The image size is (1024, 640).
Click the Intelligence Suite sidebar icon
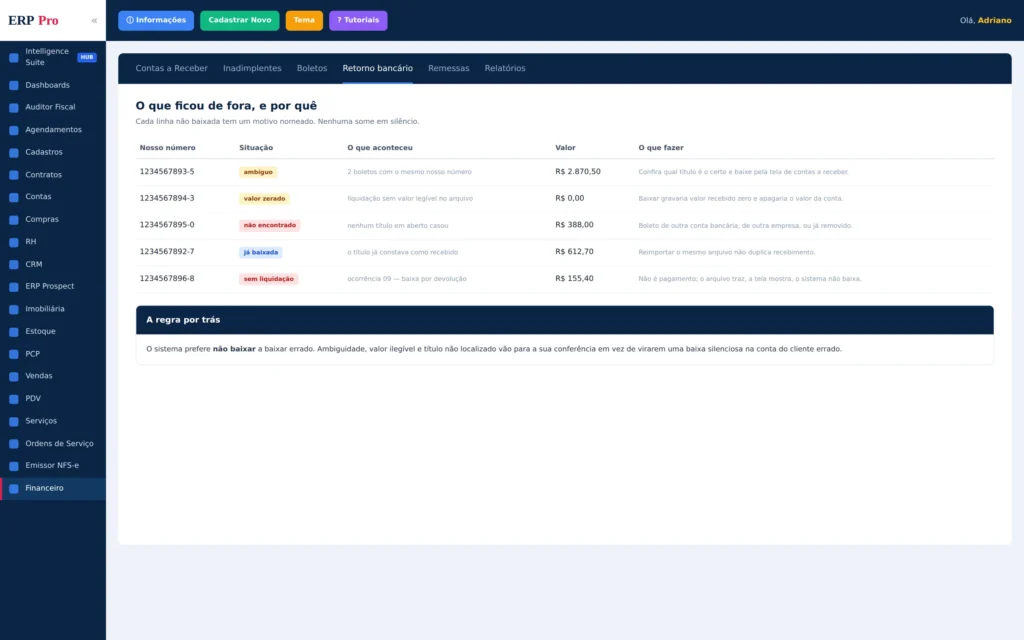[14, 57]
